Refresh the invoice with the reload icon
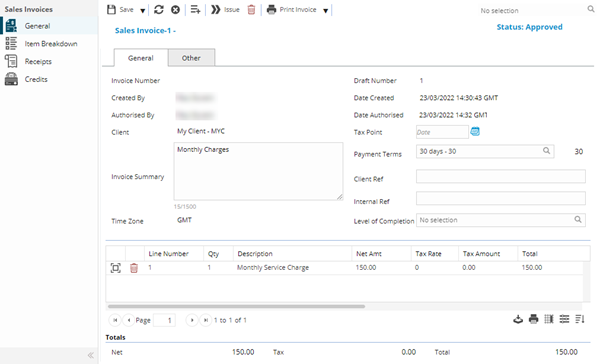Screen dimensions: 600x364 tap(159, 10)
